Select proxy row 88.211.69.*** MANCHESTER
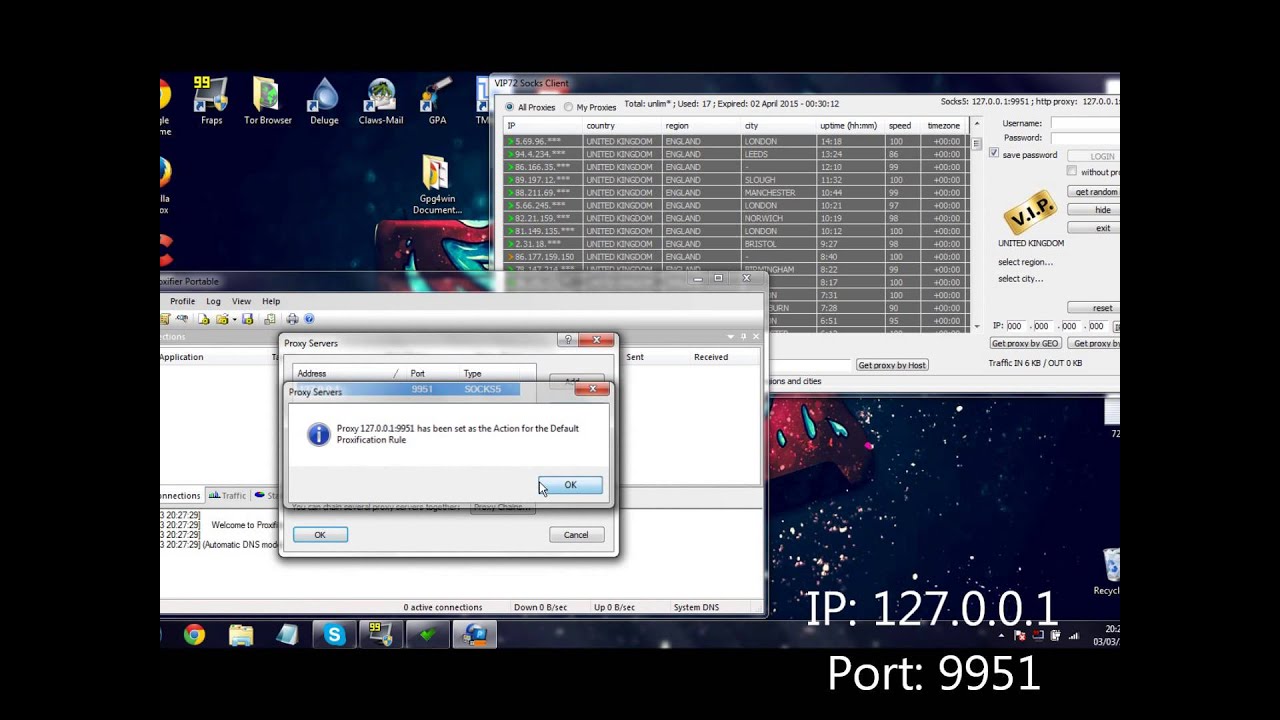This screenshot has width=1280, height=720. (x=735, y=192)
